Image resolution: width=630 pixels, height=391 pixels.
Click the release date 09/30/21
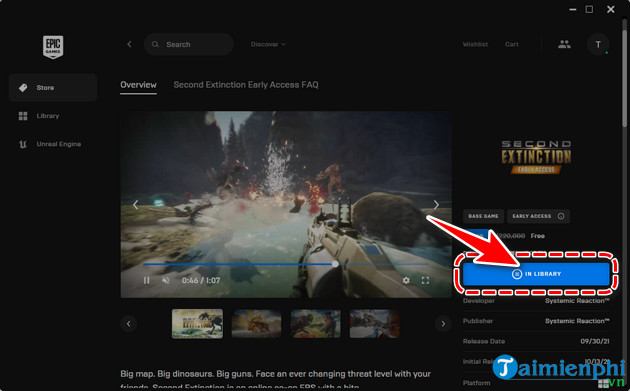[x=595, y=341]
